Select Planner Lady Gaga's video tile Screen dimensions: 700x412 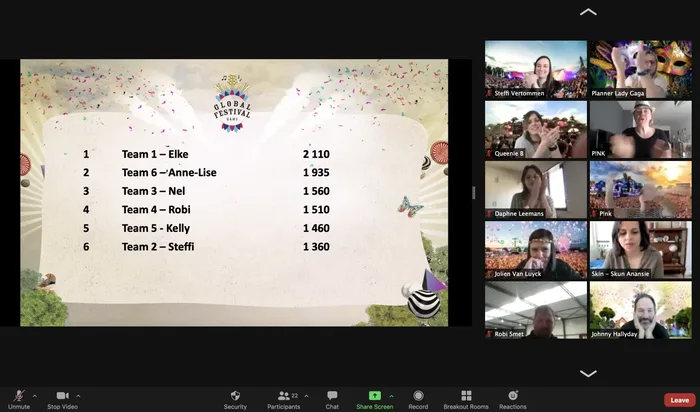[641, 69]
